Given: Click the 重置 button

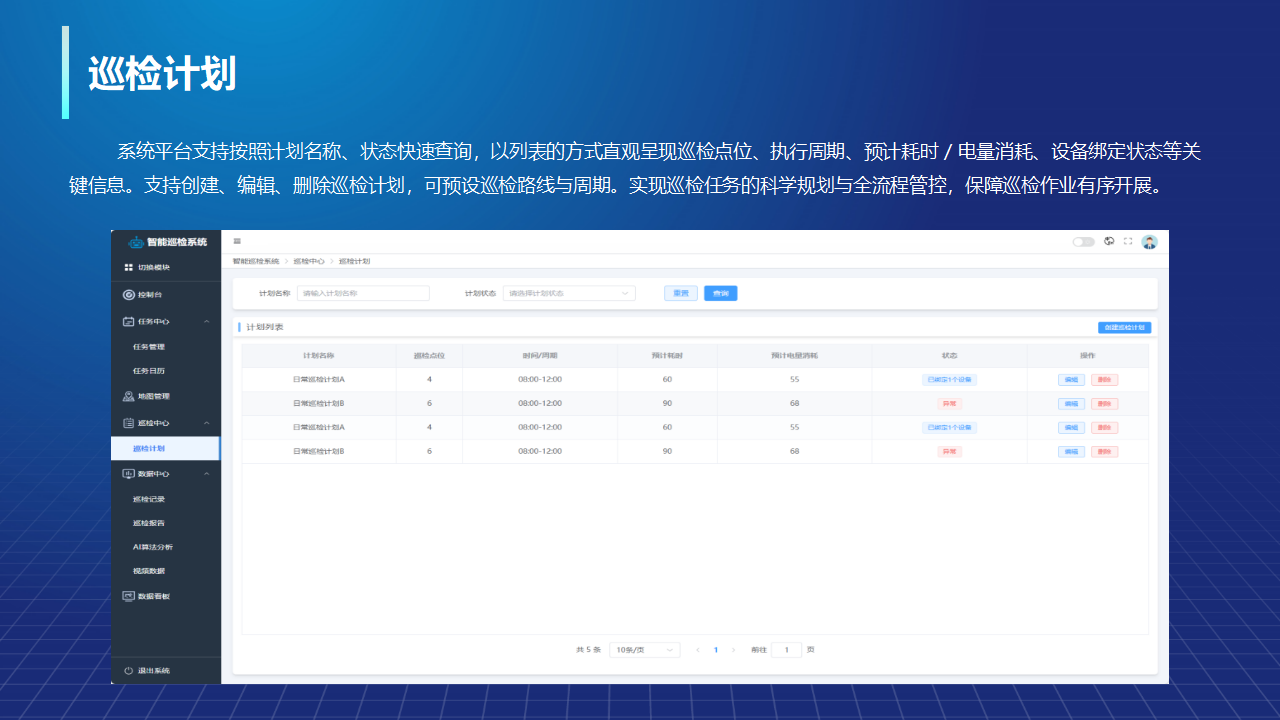Looking at the screenshot, I should [681, 293].
